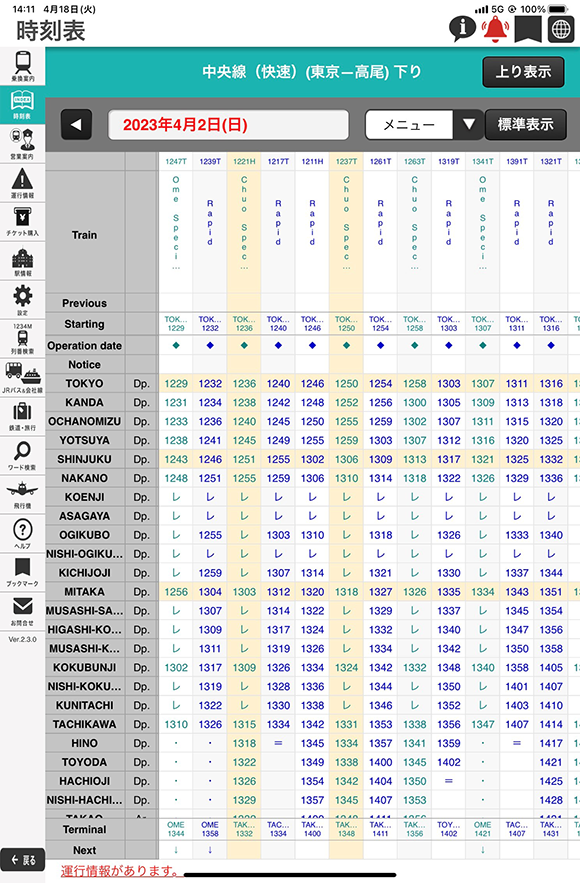Open 列番検索 train number search icon
Image resolution: width=580 pixels, height=883 pixels.
click(23, 338)
